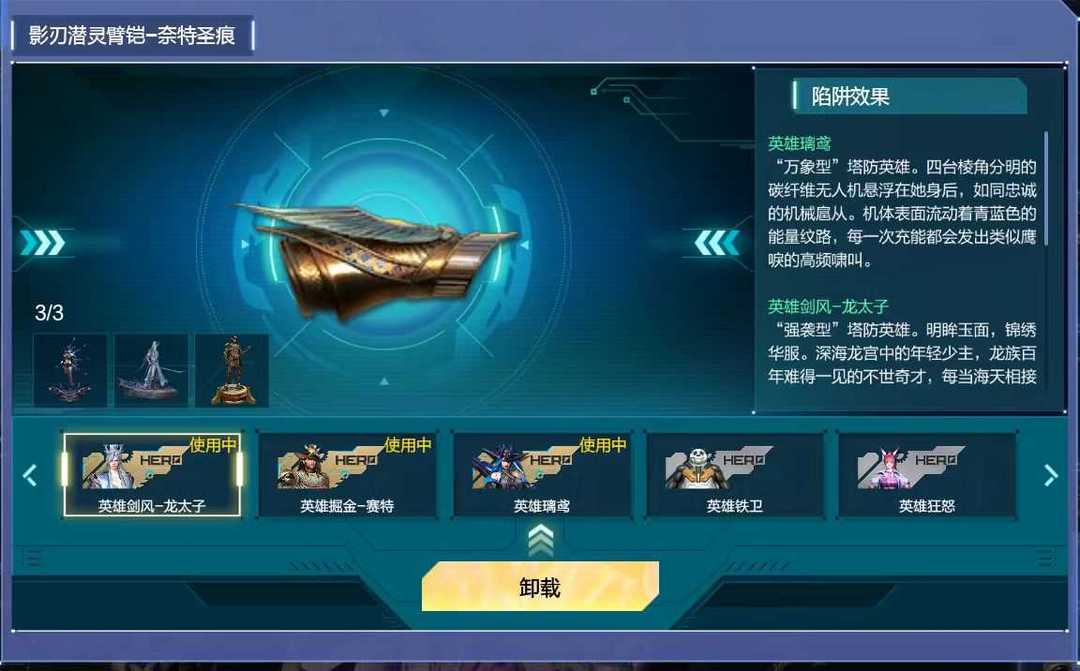
Task: Select the 英雄狂怒 hero card
Action: 927,474
